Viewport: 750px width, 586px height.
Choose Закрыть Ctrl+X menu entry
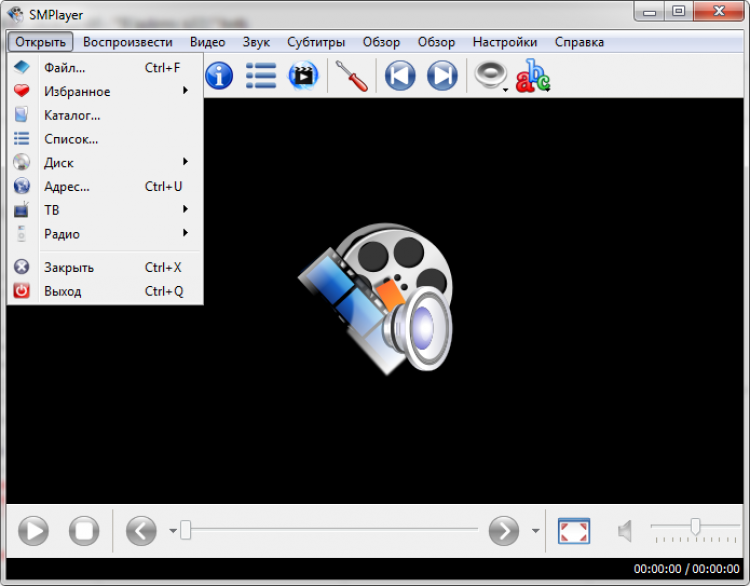[x=106, y=267]
